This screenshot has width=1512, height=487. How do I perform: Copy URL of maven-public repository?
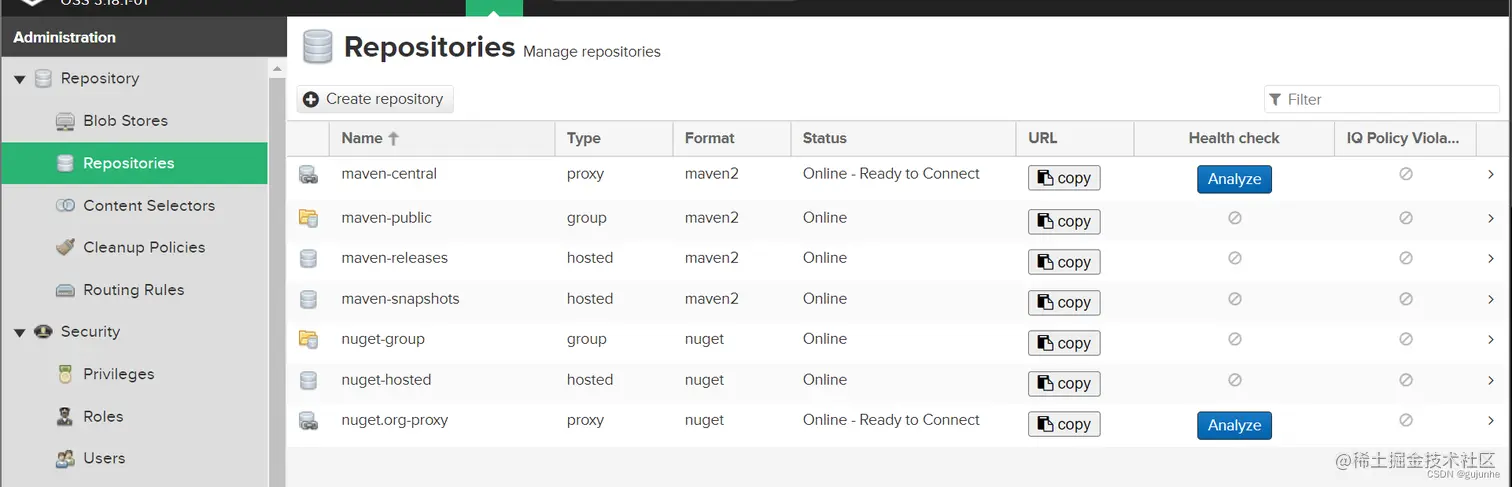(1064, 221)
